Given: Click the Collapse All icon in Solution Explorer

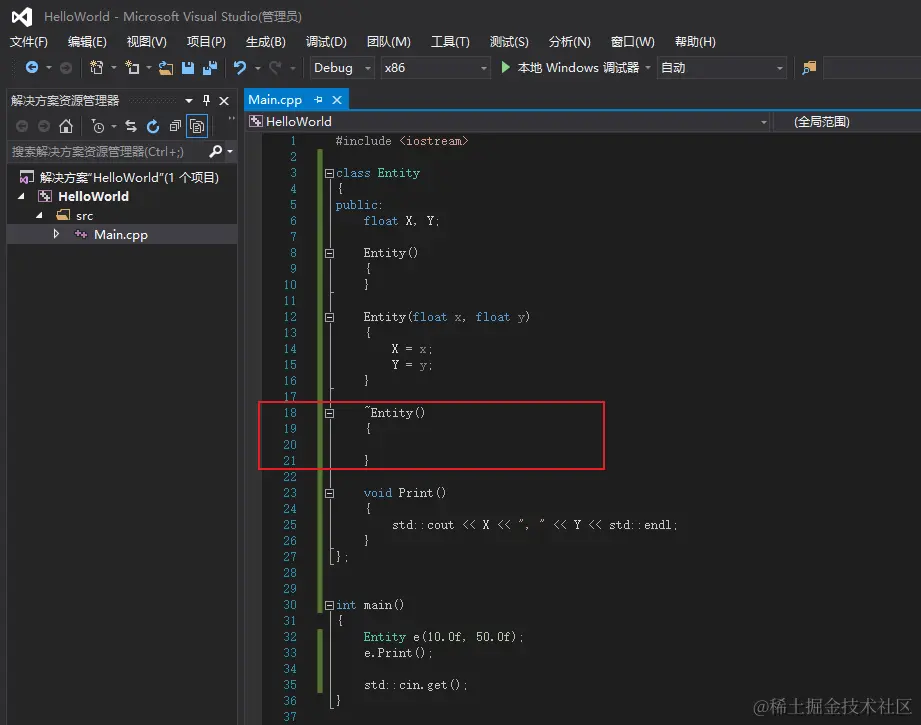Looking at the screenshot, I should 174,126.
